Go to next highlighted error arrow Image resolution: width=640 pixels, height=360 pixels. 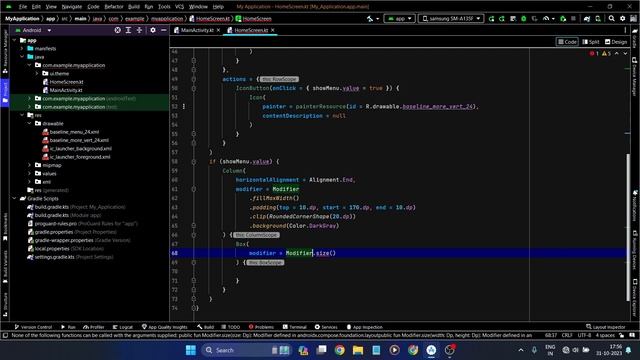(x=625, y=53)
